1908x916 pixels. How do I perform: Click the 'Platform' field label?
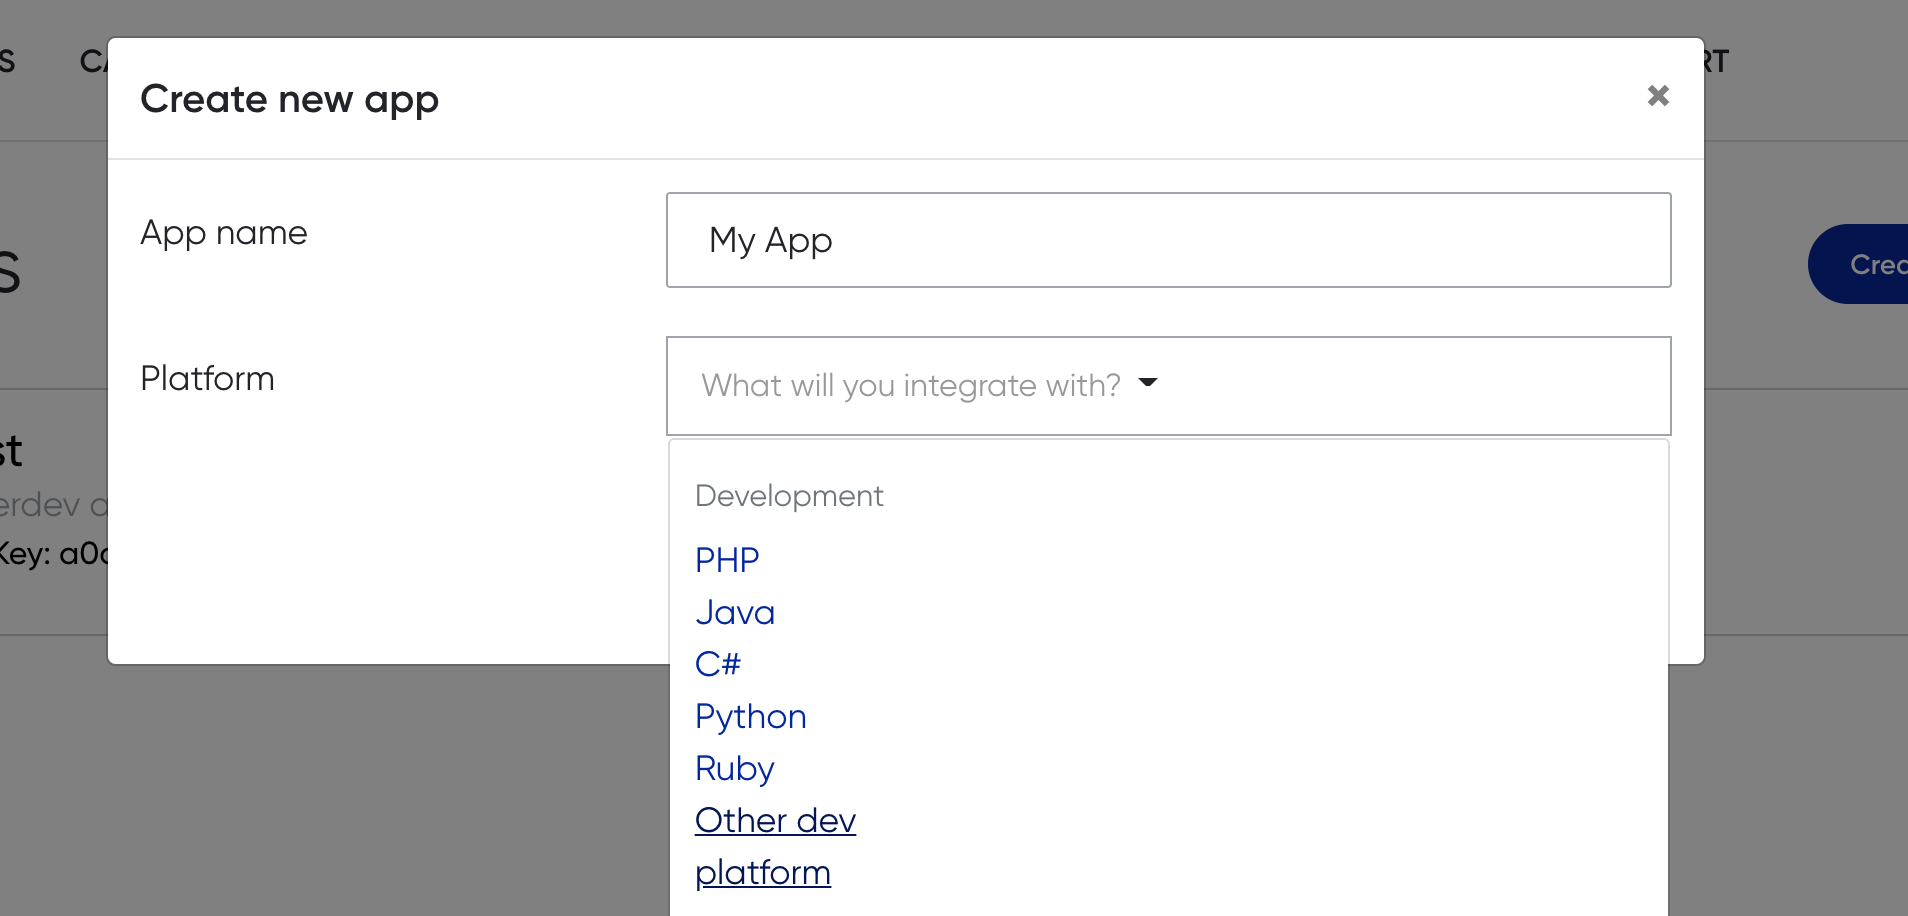207,379
